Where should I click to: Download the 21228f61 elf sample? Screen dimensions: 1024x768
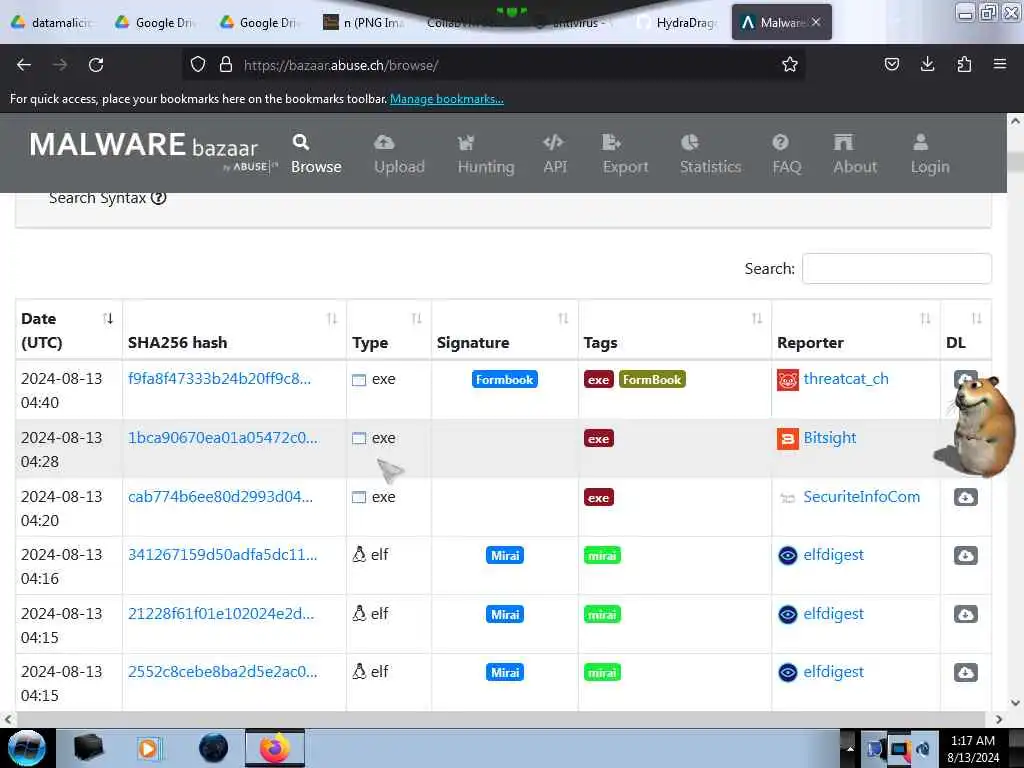coord(965,615)
